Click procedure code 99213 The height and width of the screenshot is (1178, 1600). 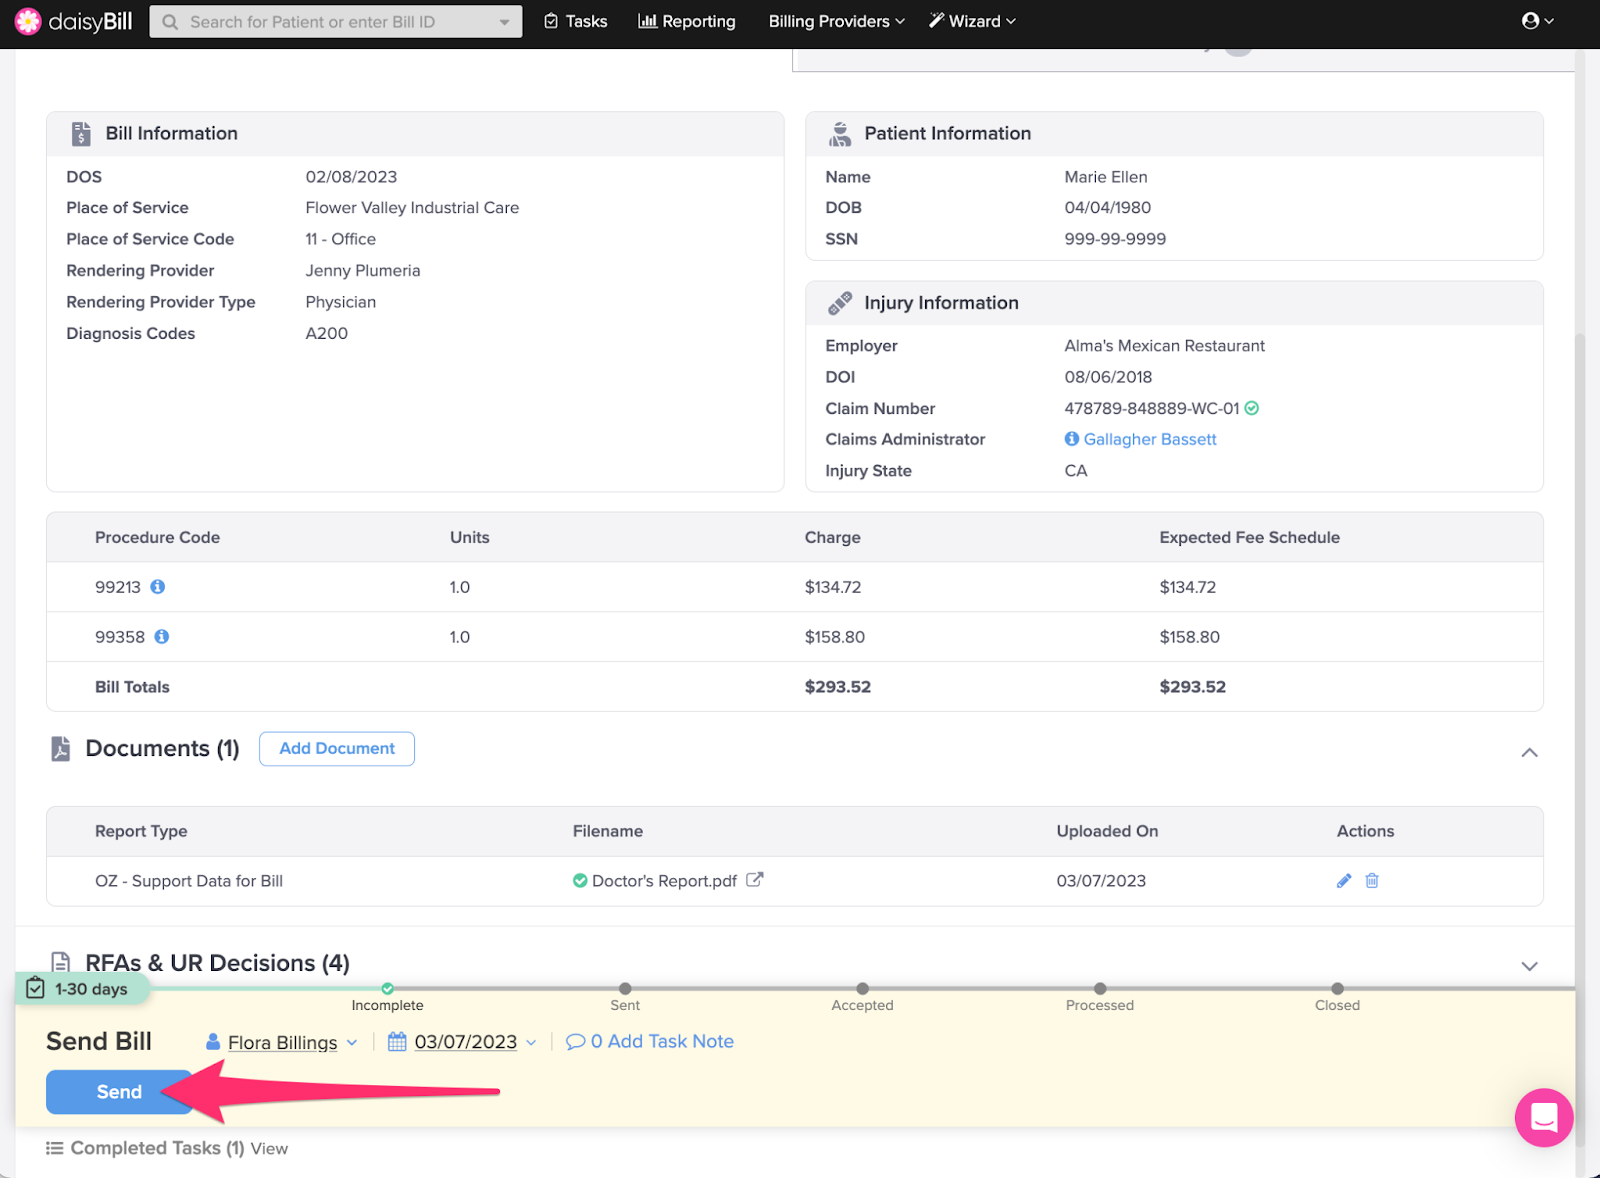click(x=118, y=587)
